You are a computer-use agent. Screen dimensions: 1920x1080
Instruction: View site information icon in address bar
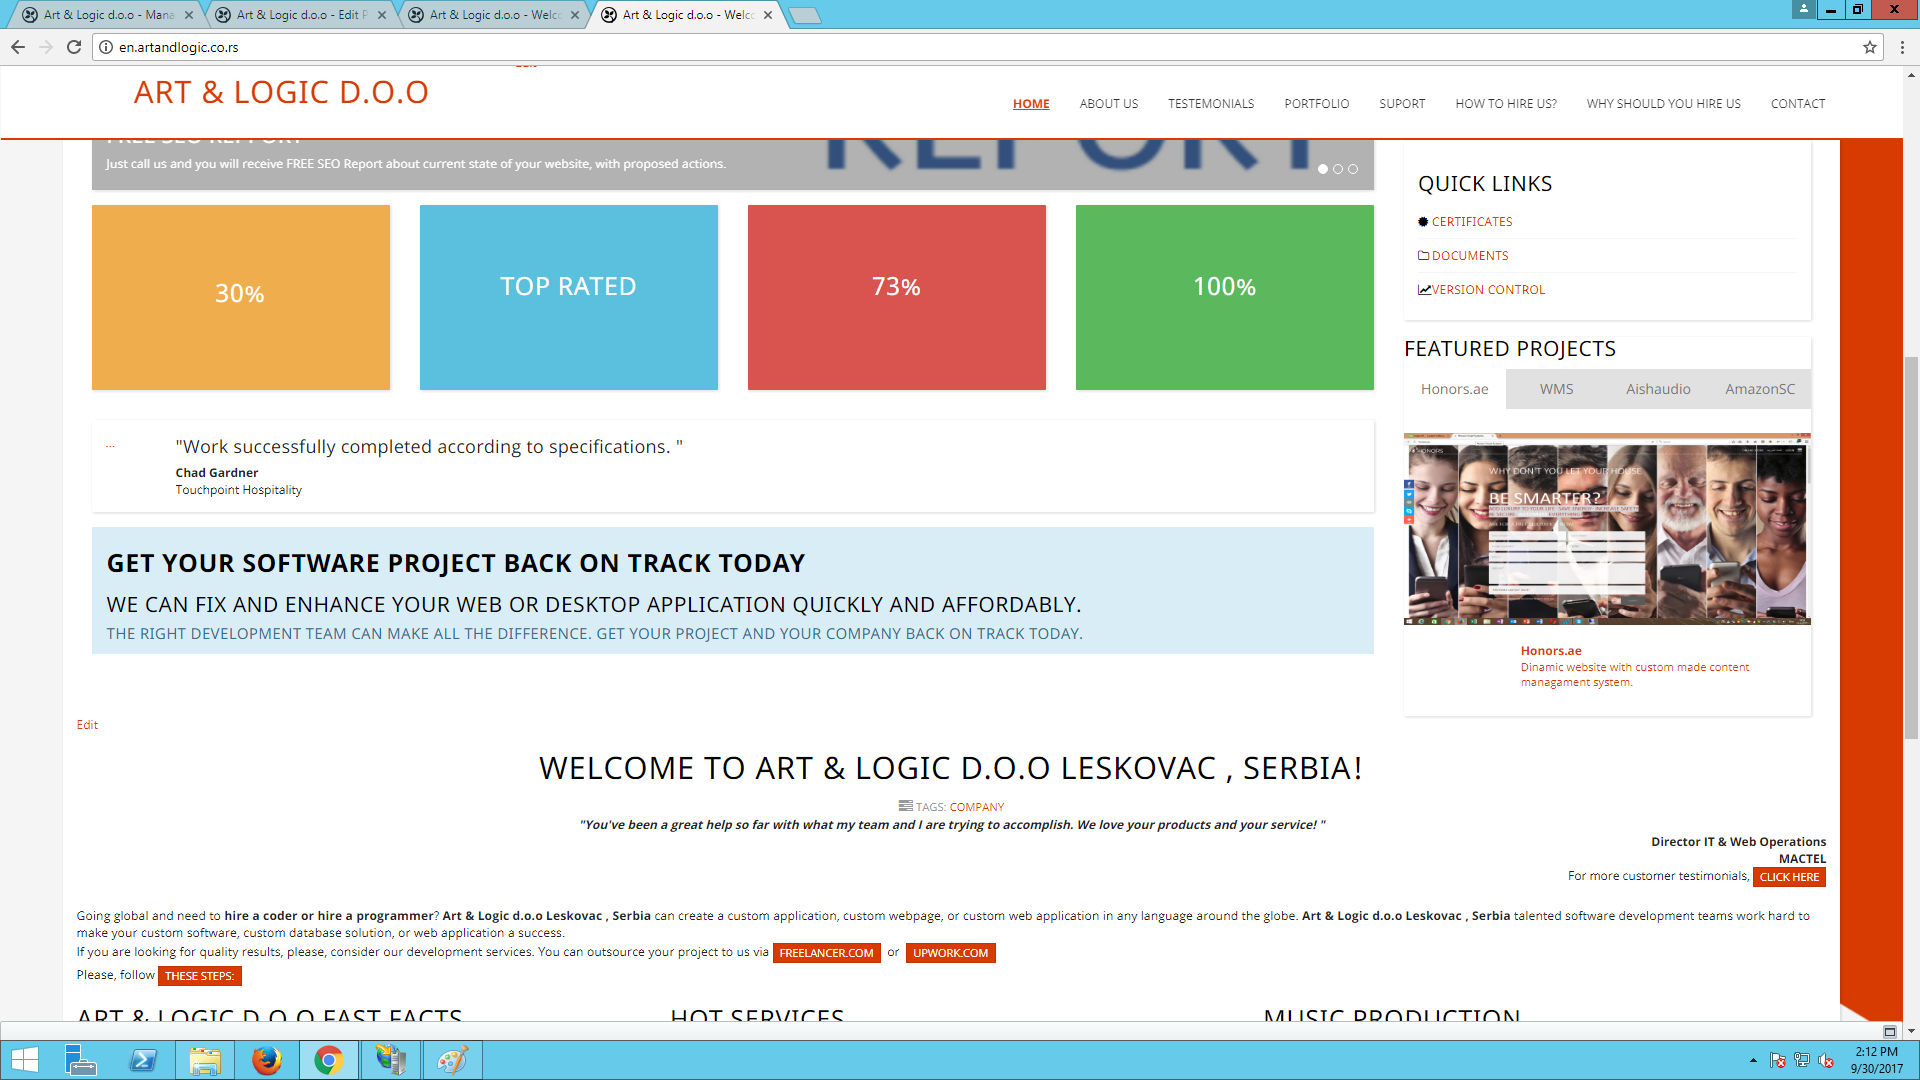coord(106,47)
